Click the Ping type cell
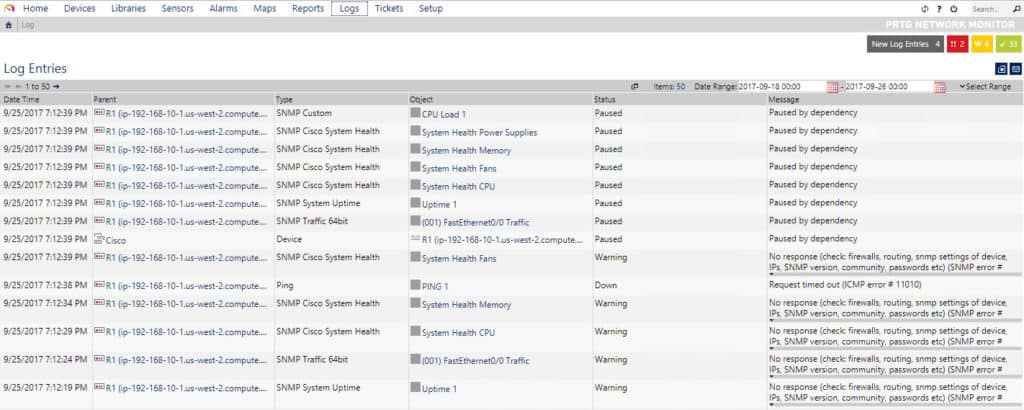The width and height of the screenshot is (1024, 410). click(x=285, y=285)
